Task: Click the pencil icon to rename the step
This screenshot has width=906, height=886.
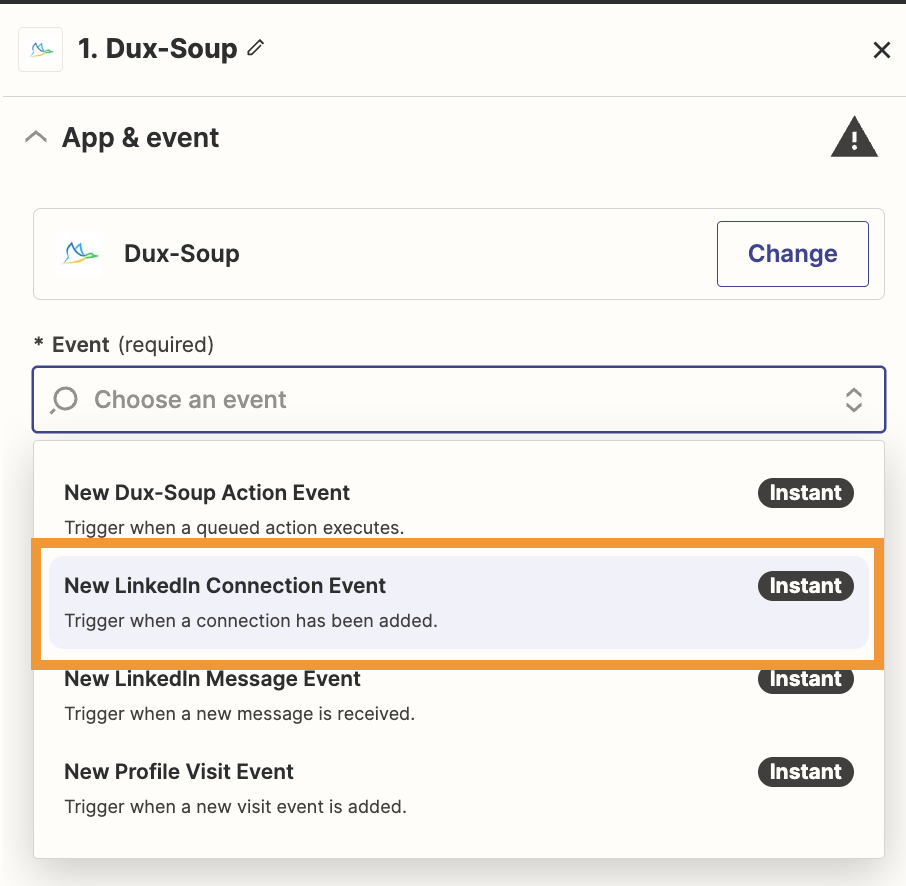Action: 256,48
